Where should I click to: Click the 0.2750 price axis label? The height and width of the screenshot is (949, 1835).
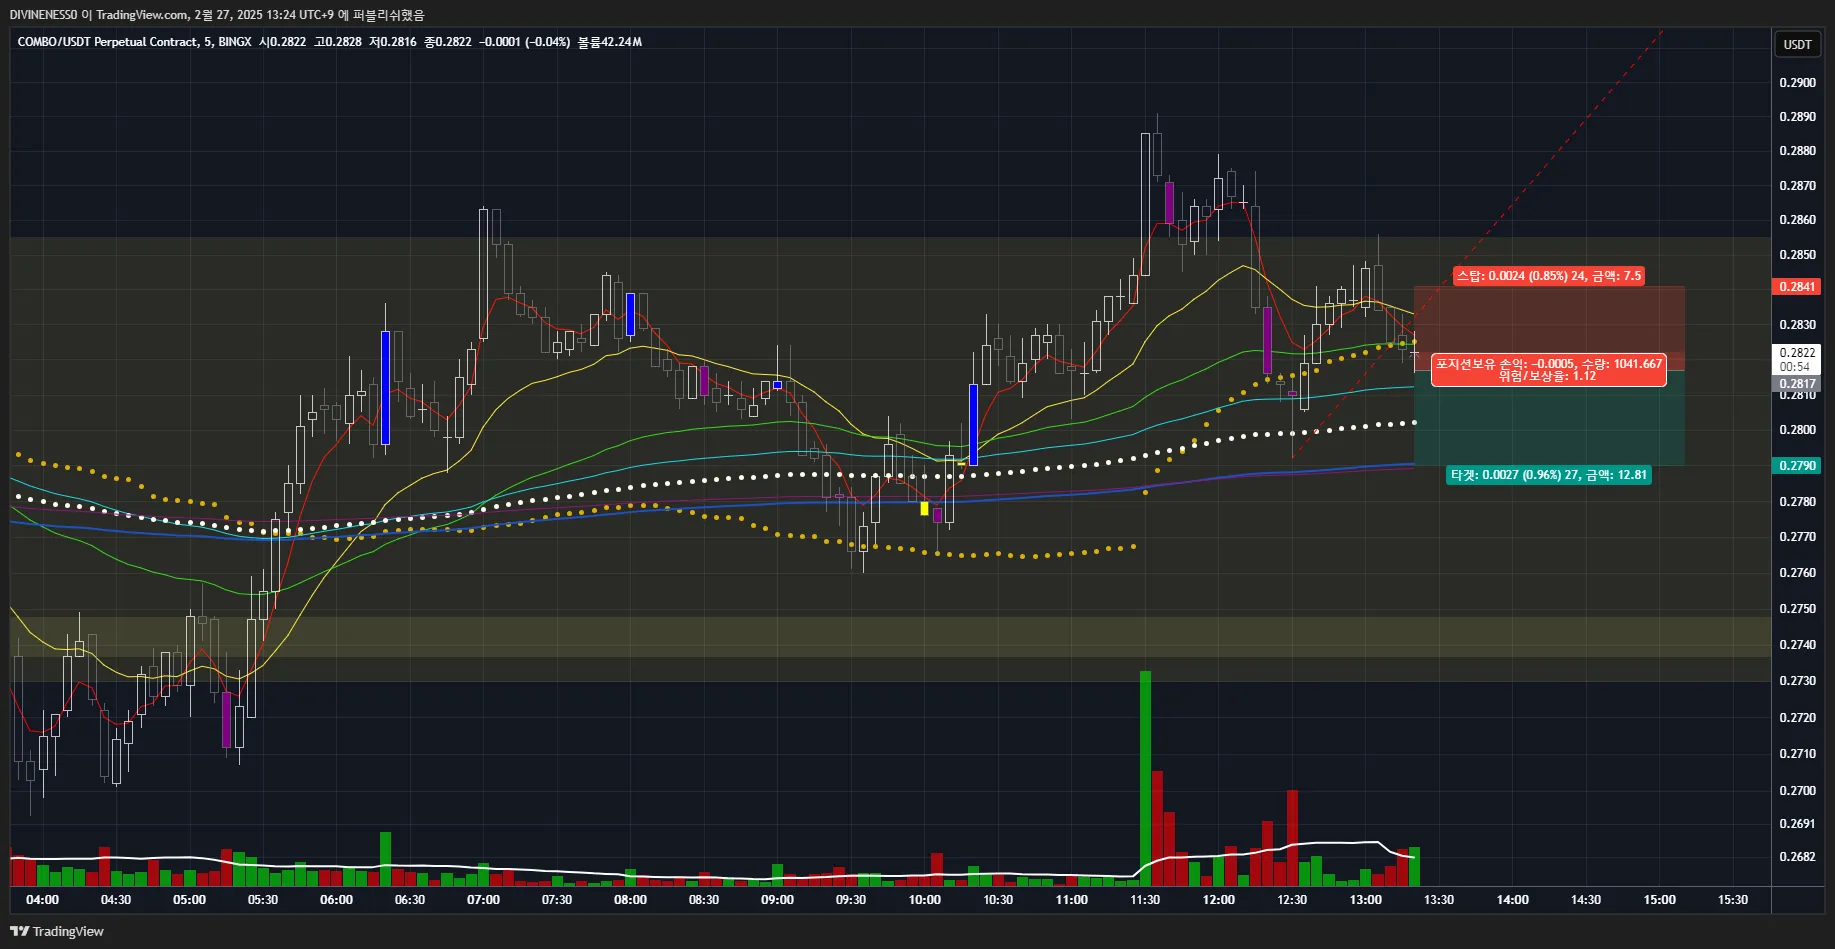[x=1797, y=609]
